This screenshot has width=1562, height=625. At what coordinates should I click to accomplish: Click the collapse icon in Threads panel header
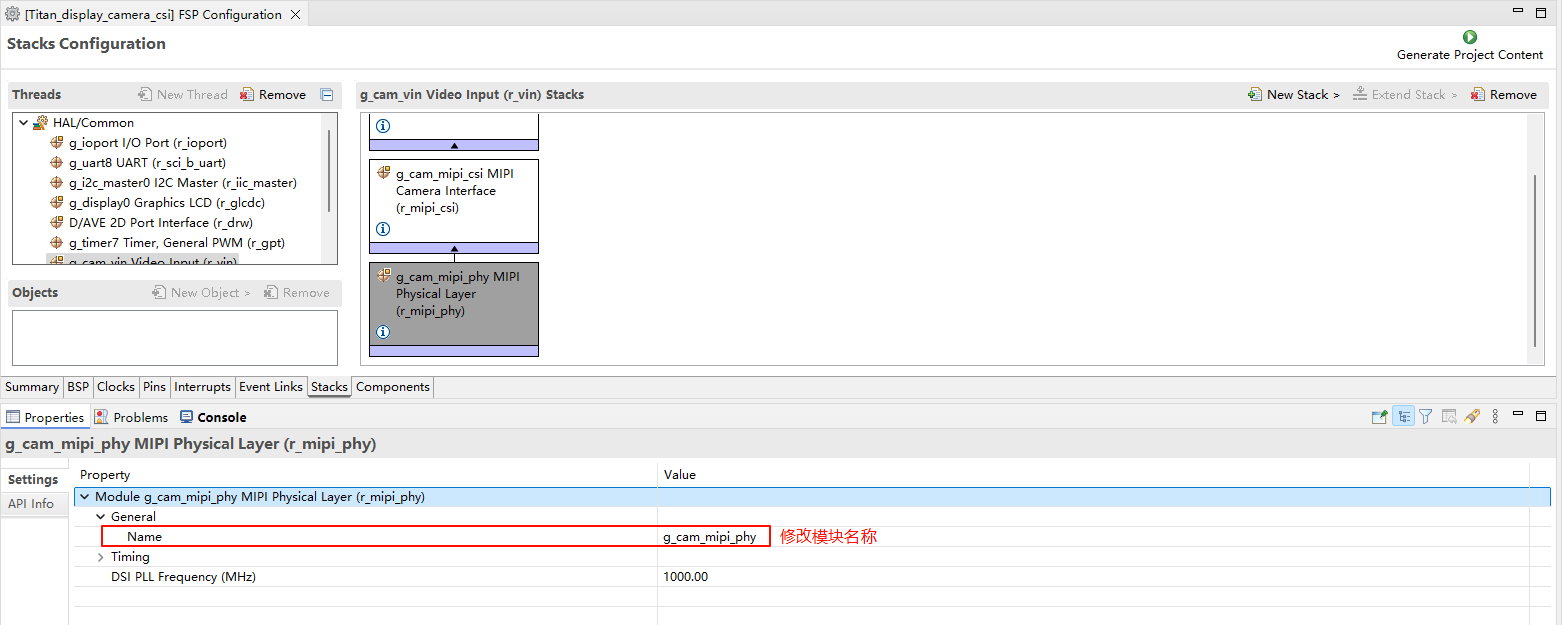tap(327, 95)
